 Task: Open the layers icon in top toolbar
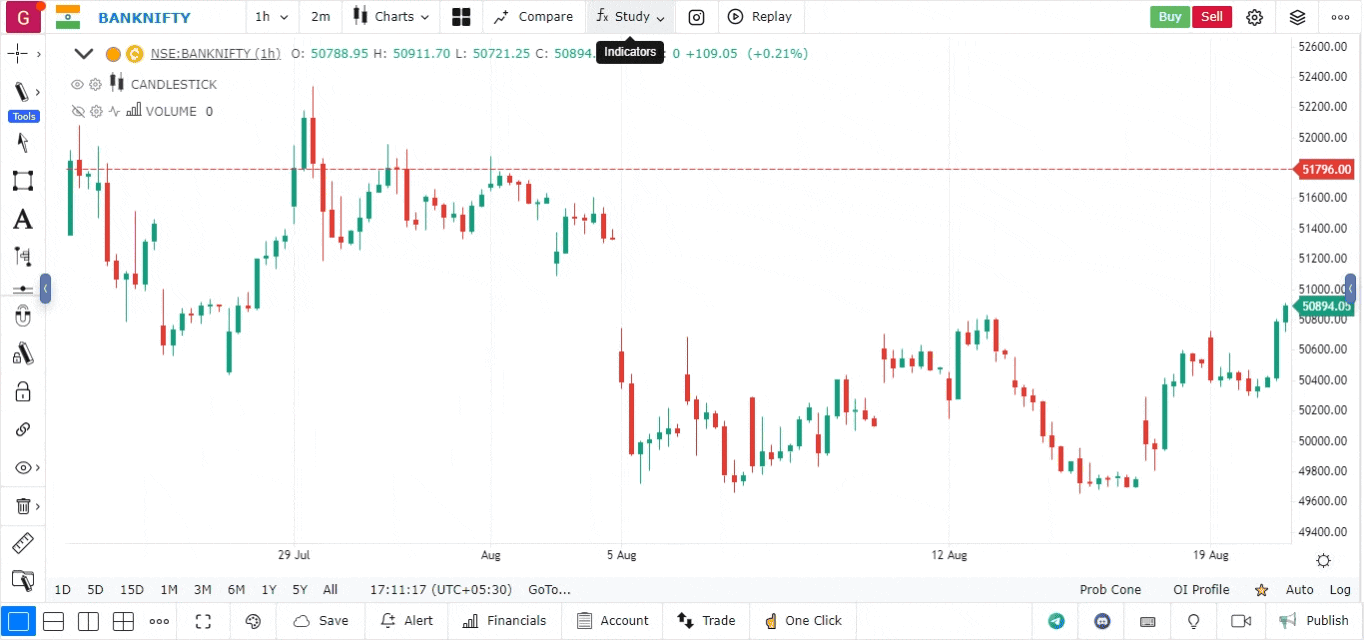(x=1297, y=17)
